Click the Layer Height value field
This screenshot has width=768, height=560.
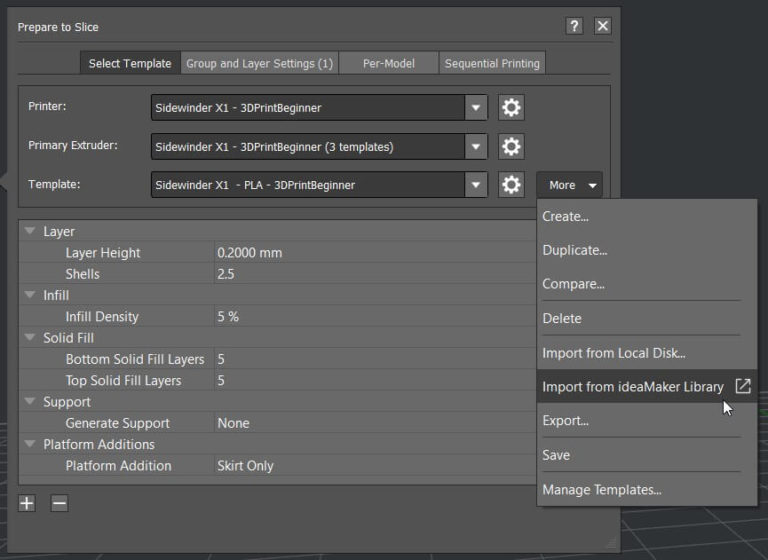tap(370, 253)
